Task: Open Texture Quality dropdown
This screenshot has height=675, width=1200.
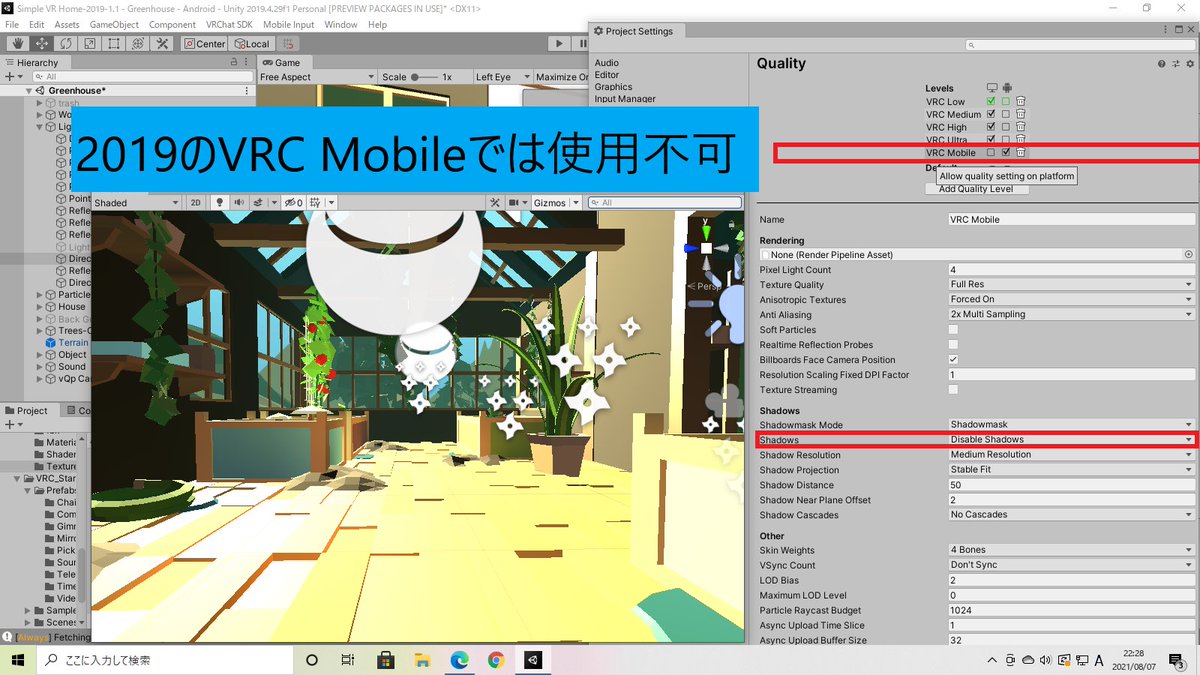Action: 1071,284
